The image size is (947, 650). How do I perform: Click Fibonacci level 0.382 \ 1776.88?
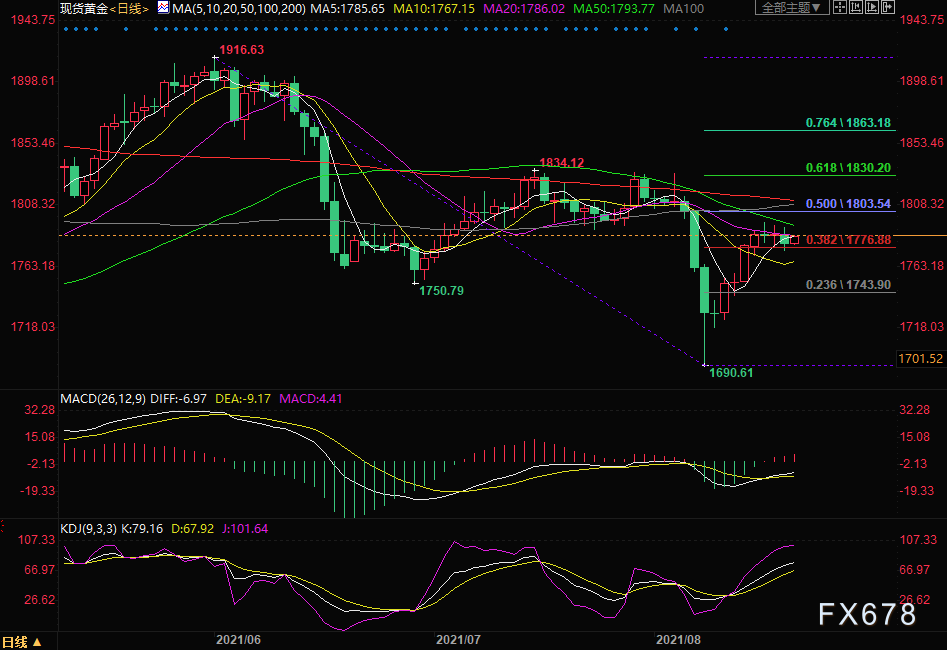(848, 240)
